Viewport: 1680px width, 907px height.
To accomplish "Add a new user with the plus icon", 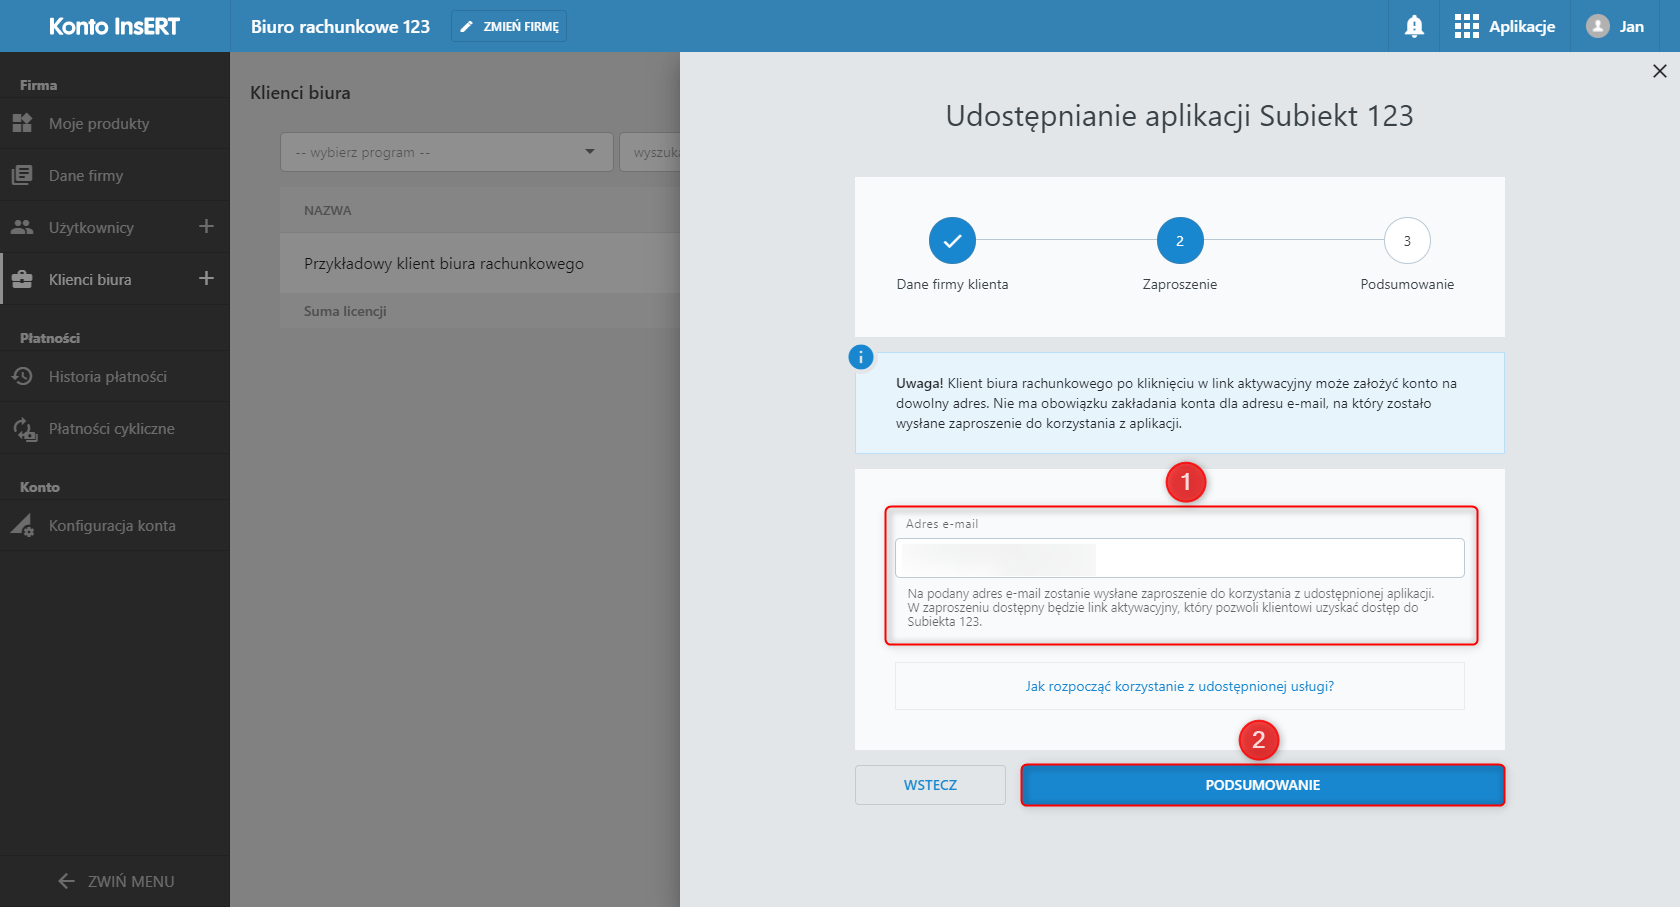I will tap(206, 226).
